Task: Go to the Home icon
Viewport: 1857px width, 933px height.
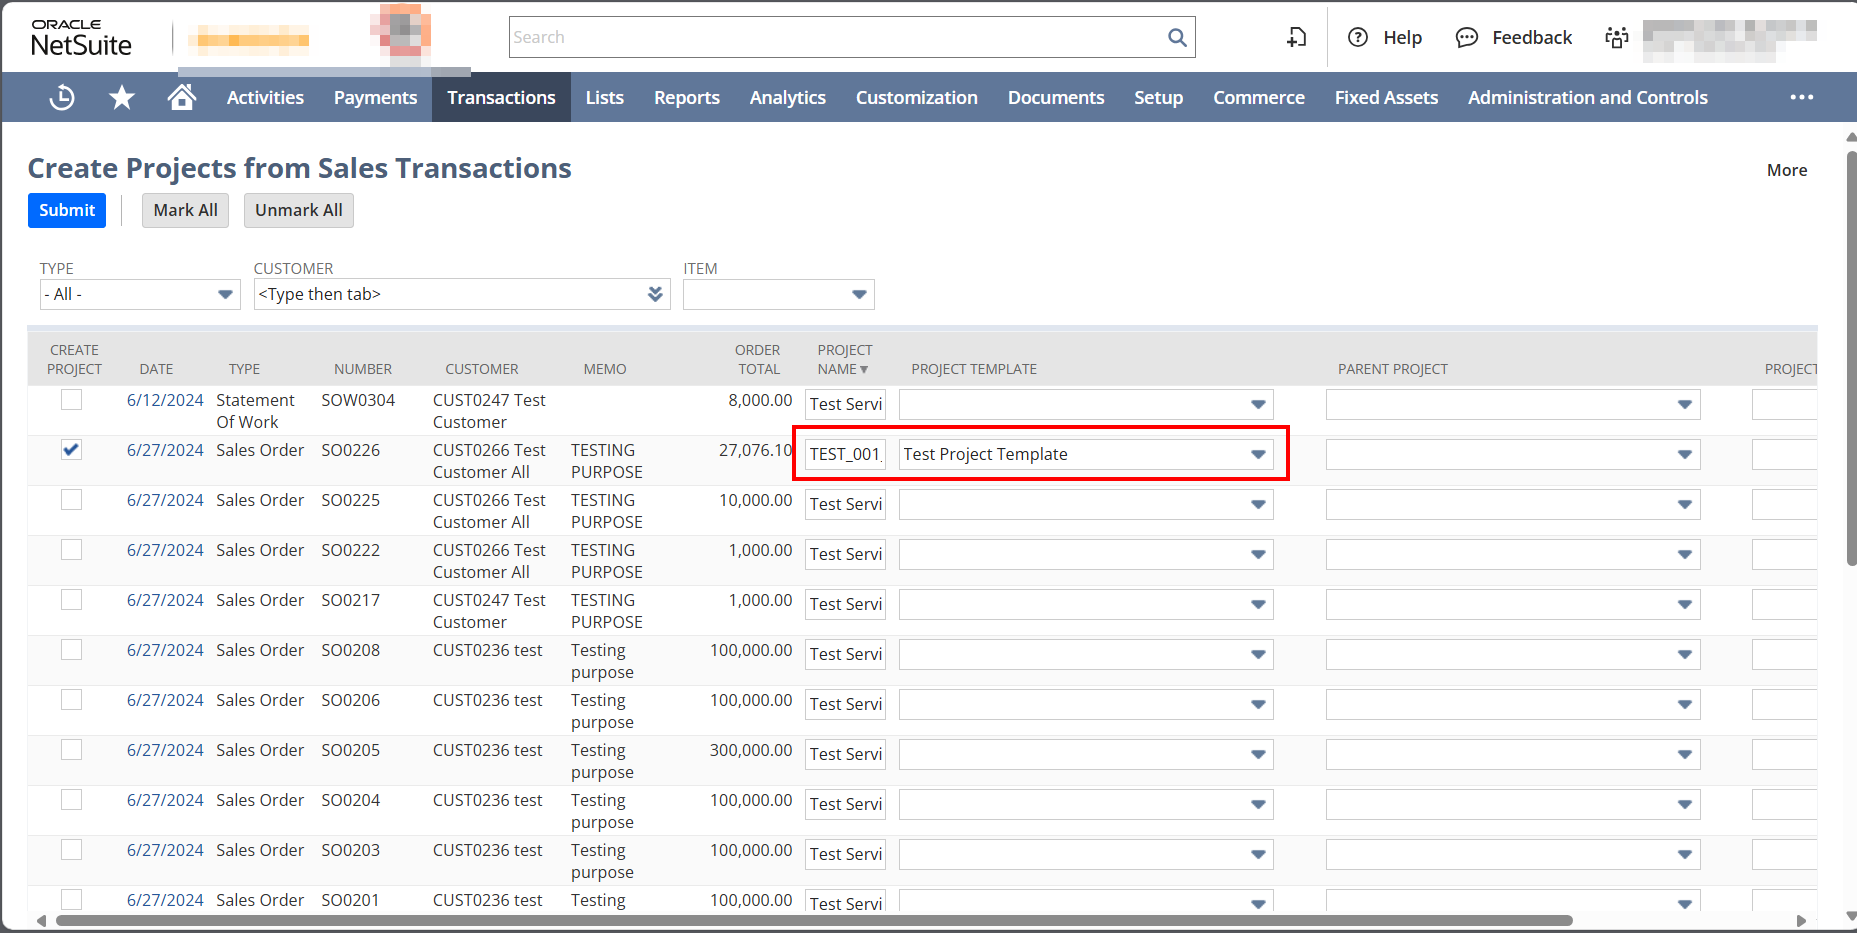Action: 181,97
